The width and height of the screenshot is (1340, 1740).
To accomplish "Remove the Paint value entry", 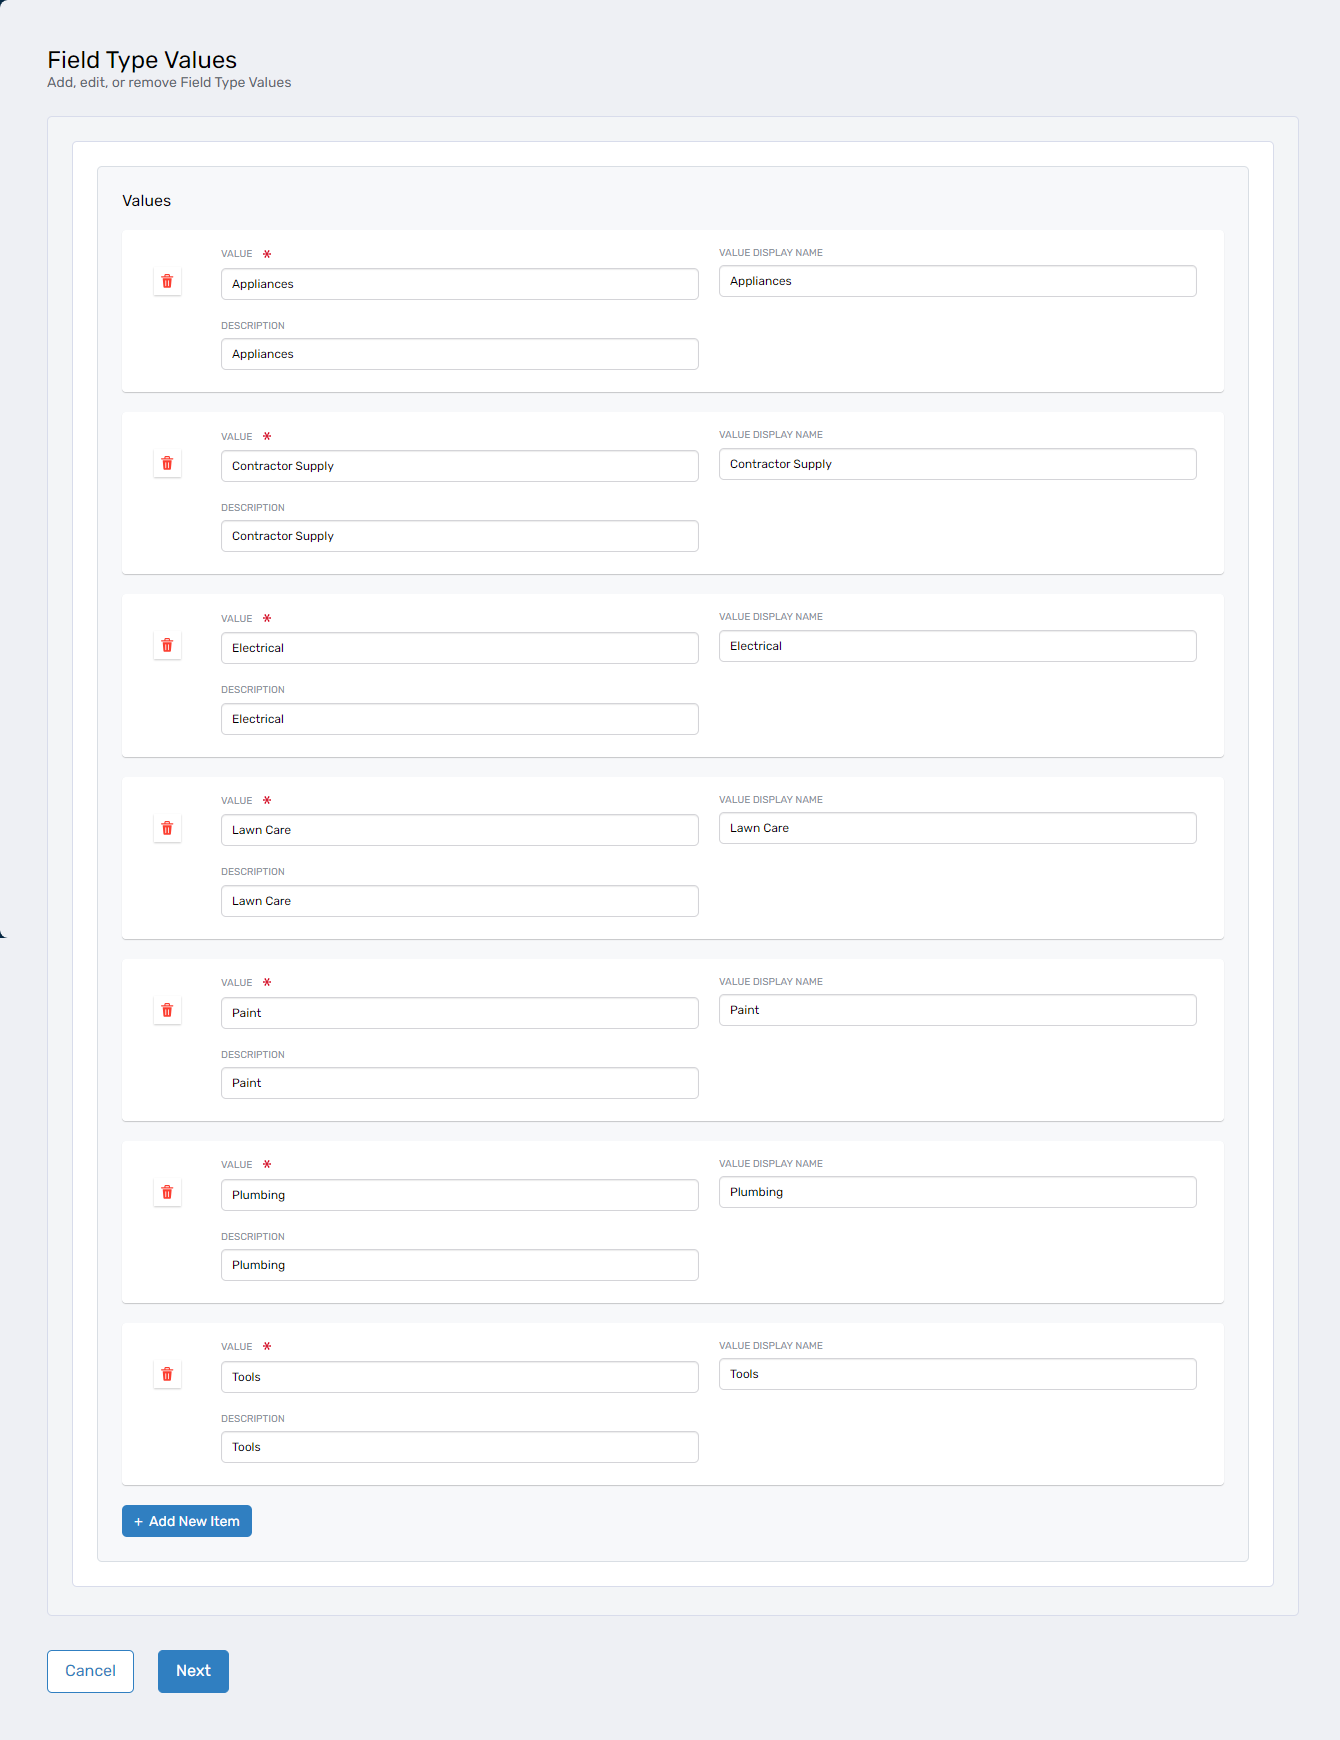I will tap(167, 1011).
